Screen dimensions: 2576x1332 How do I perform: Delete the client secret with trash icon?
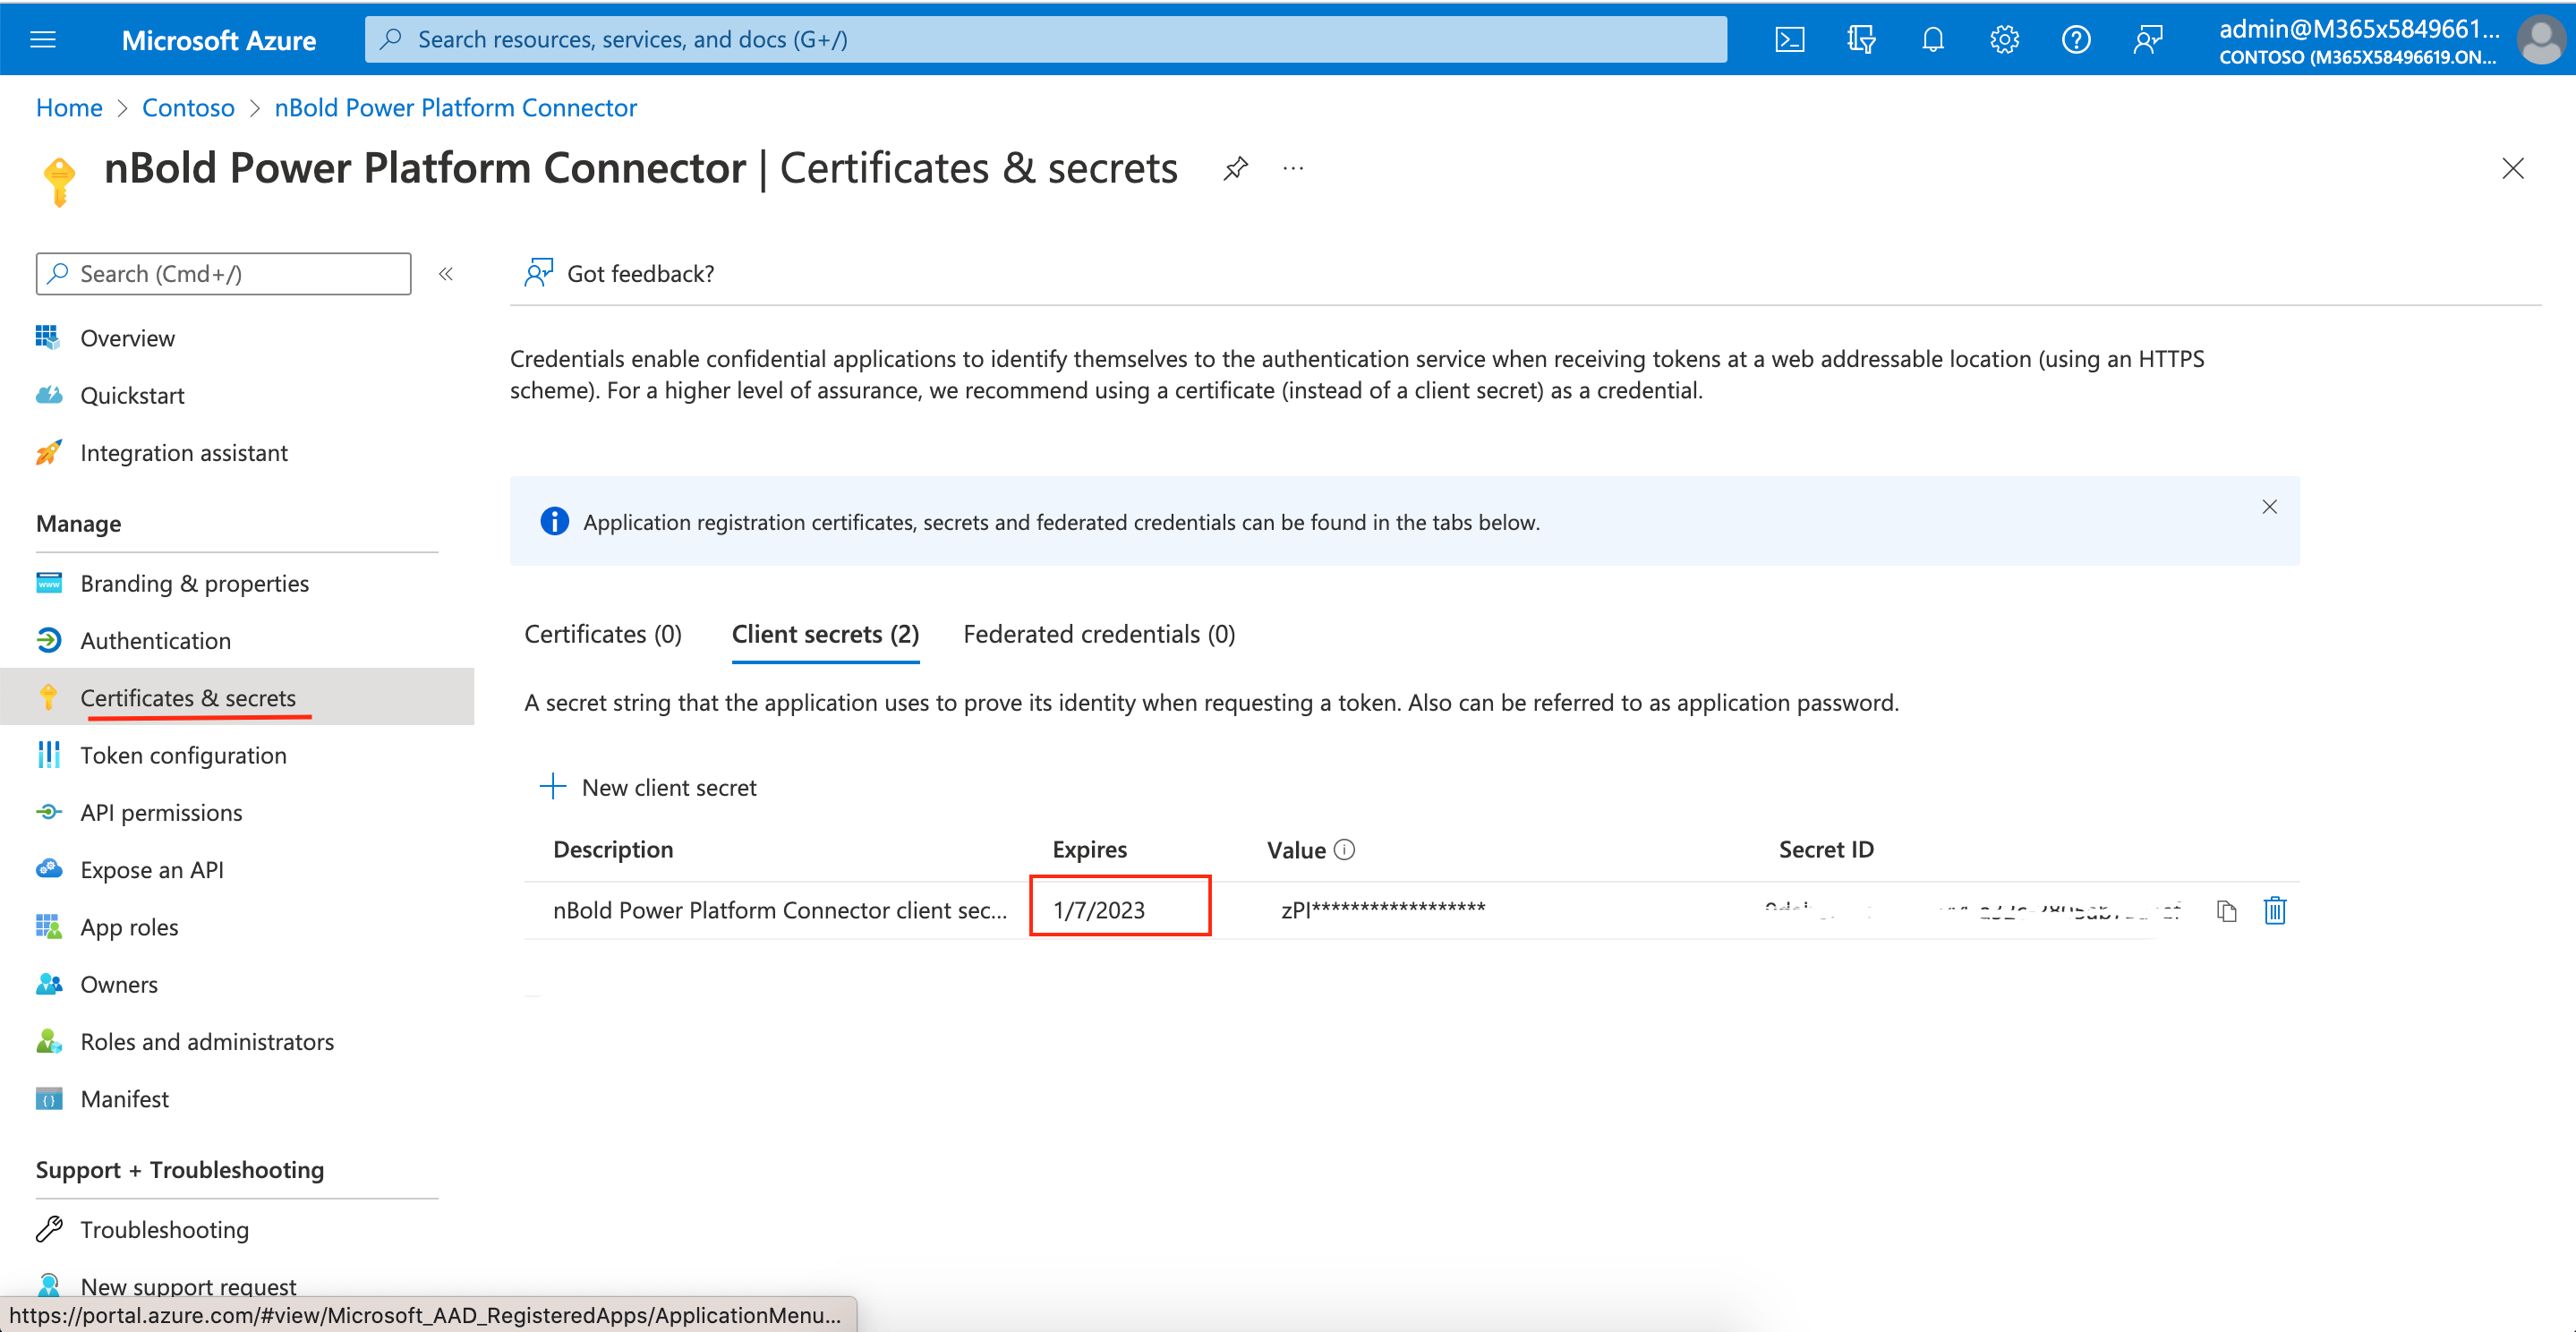click(2274, 911)
